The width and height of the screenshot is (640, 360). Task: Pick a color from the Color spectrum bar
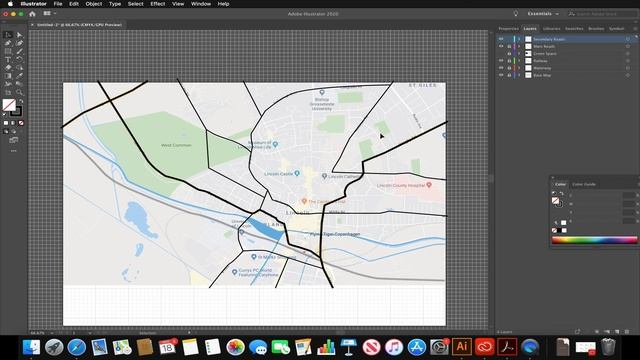click(594, 240)
